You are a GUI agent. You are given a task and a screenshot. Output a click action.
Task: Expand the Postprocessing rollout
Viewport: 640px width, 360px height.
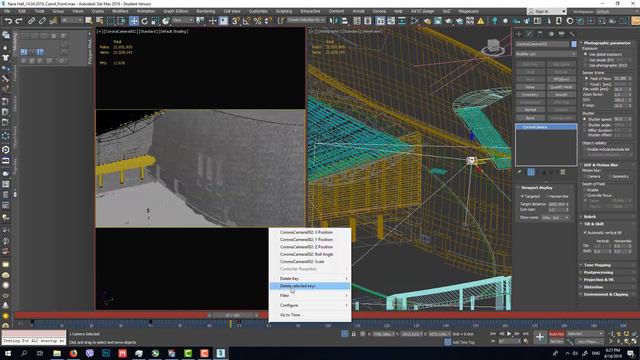click(607, 272)
